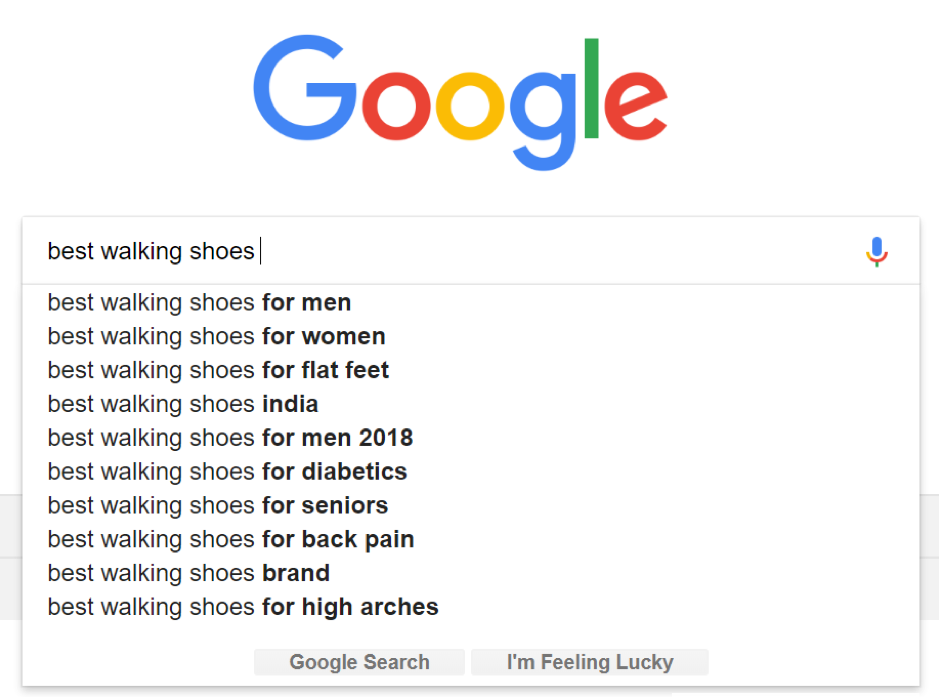Choose the "for men 2018" suggestion
The image size is (939, 697).
click(230, 438)
